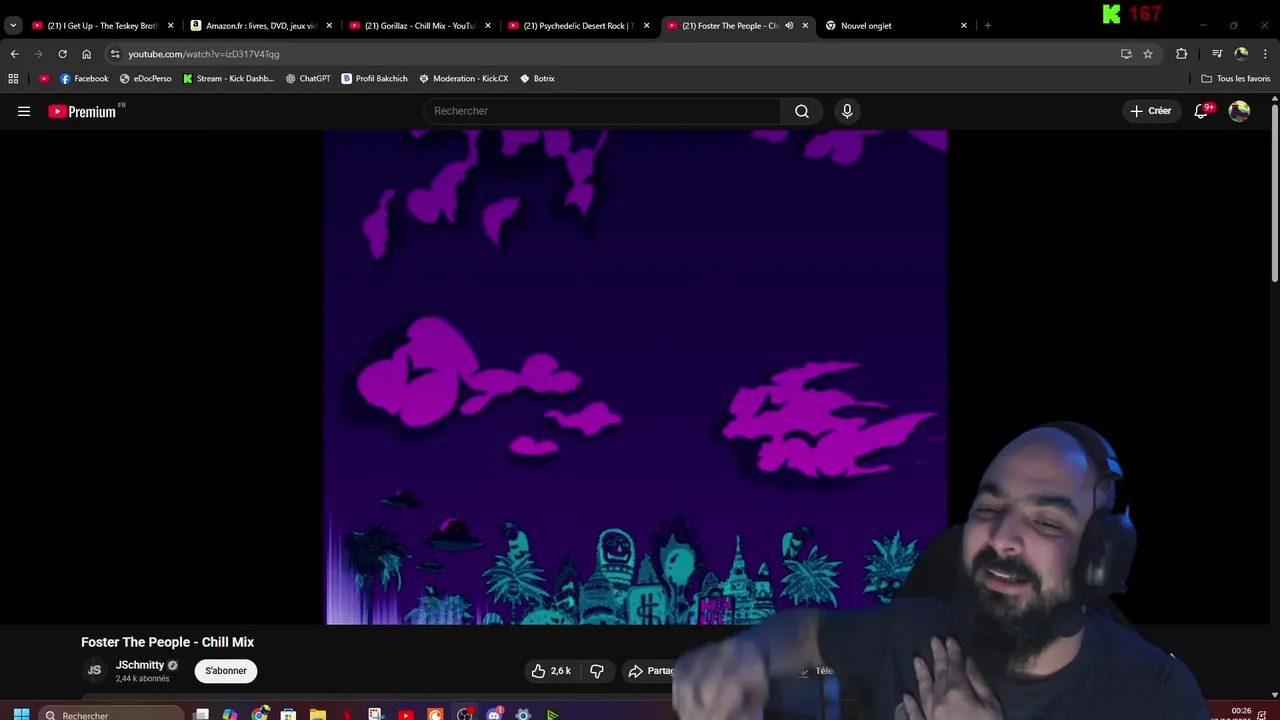
Task: Click the magnifier search button
Action: click(802, 111)
